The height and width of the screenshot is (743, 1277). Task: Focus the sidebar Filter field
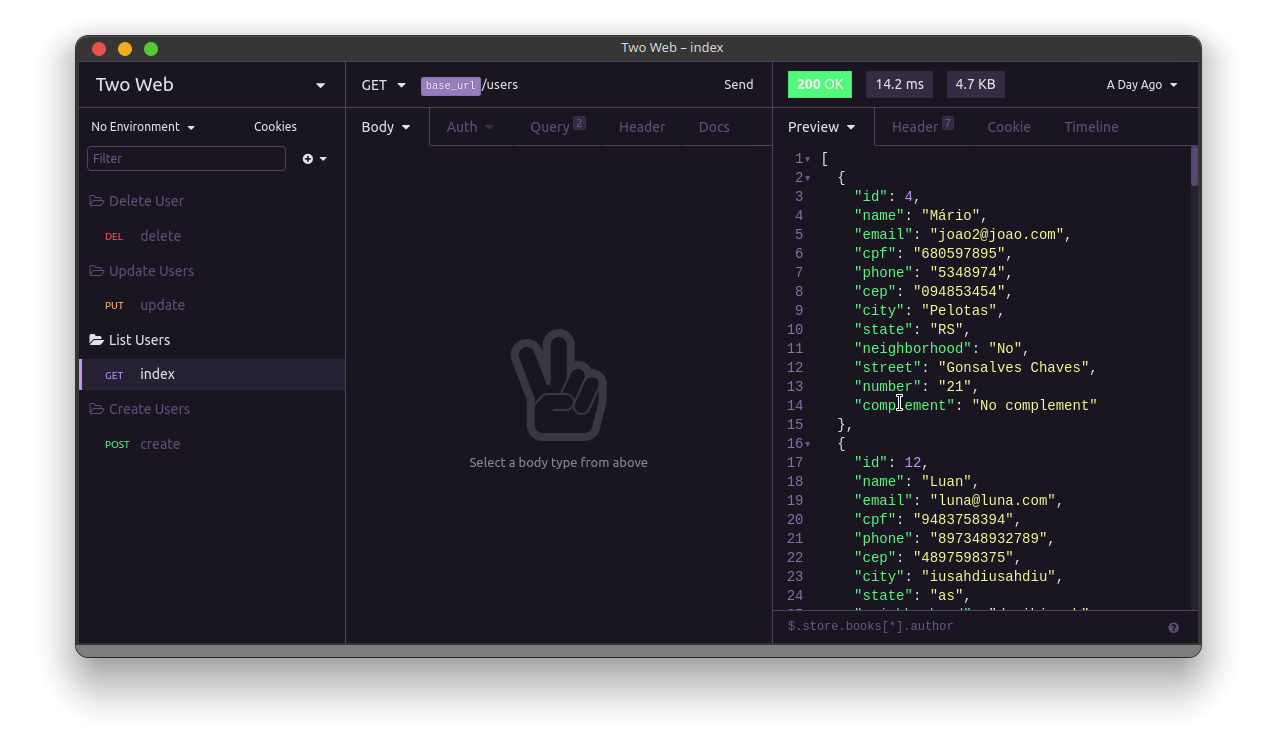tap(186, 159)
